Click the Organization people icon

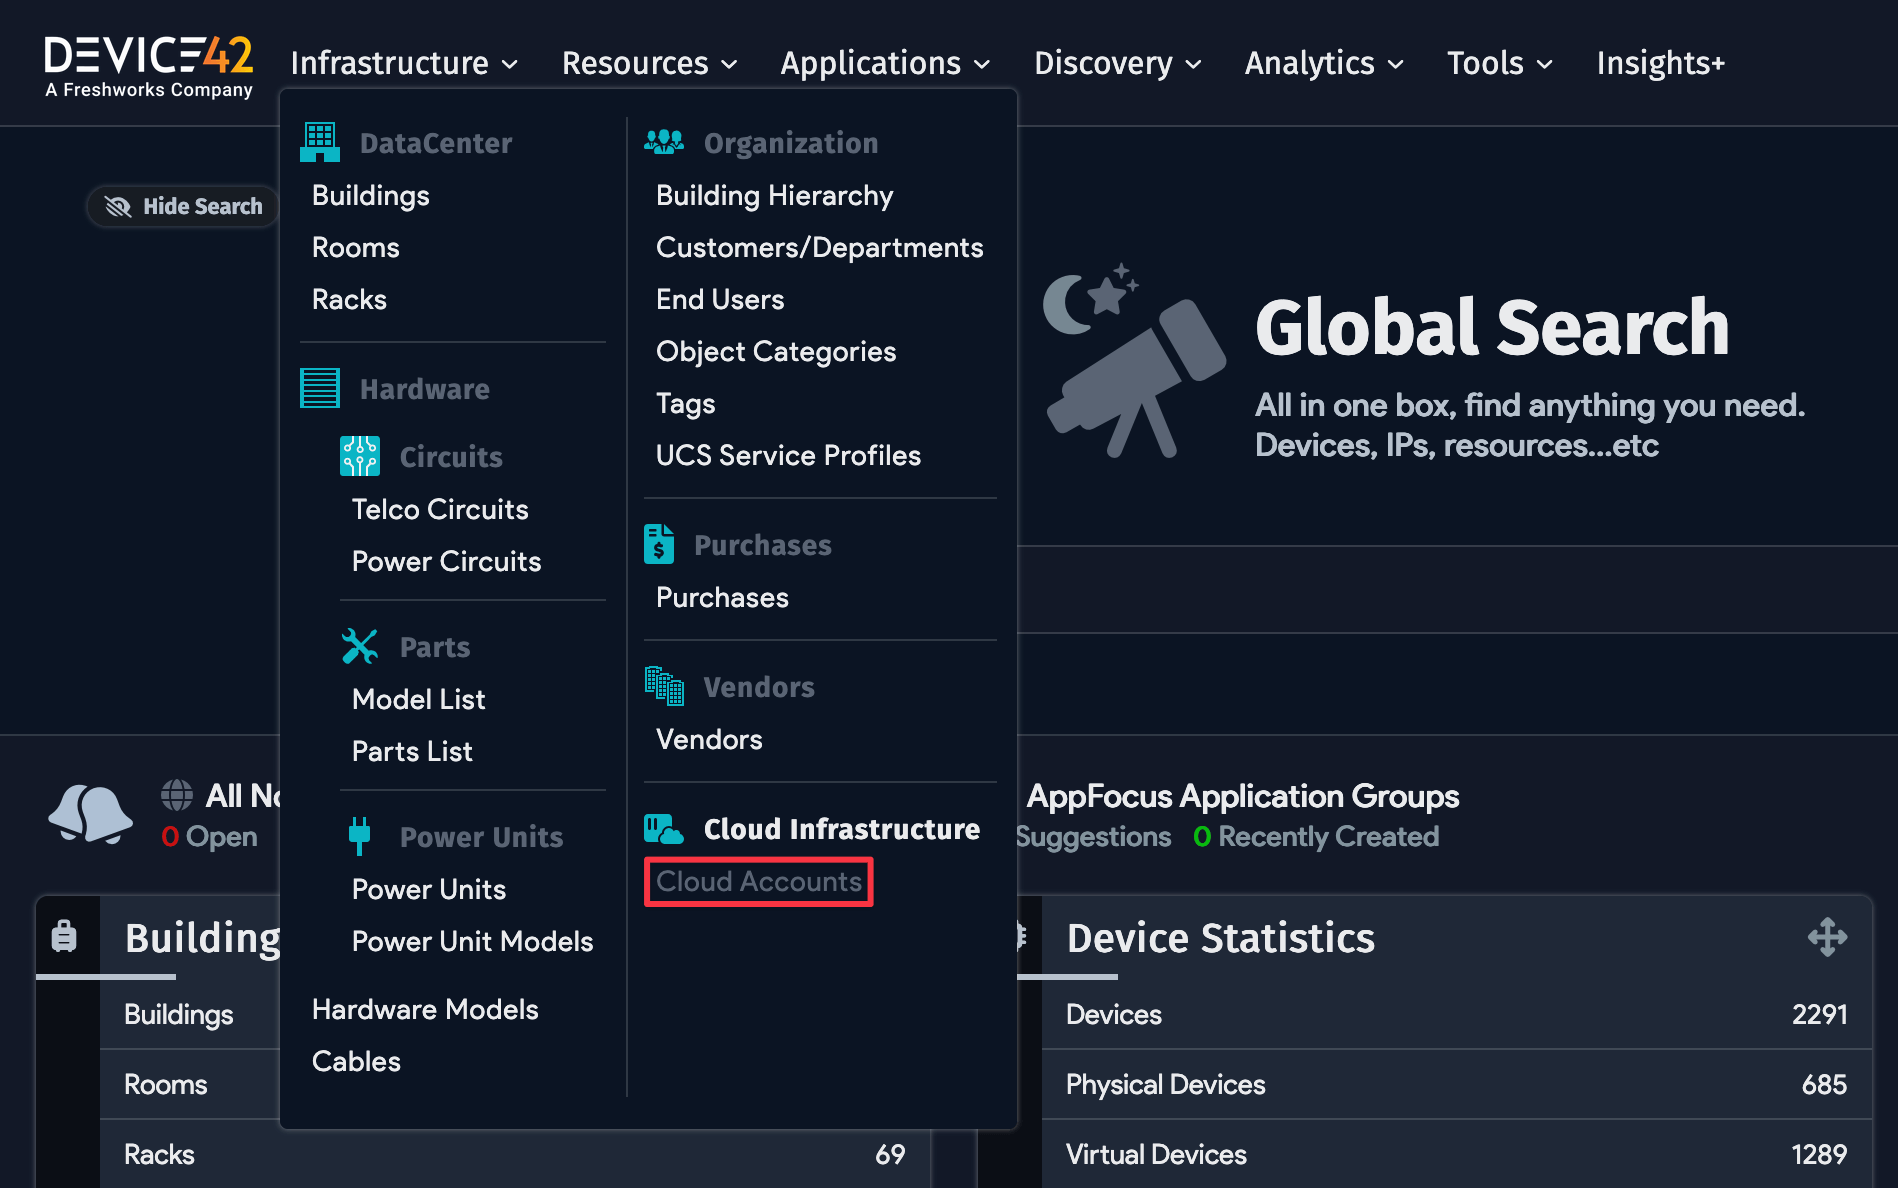point(663,142)
